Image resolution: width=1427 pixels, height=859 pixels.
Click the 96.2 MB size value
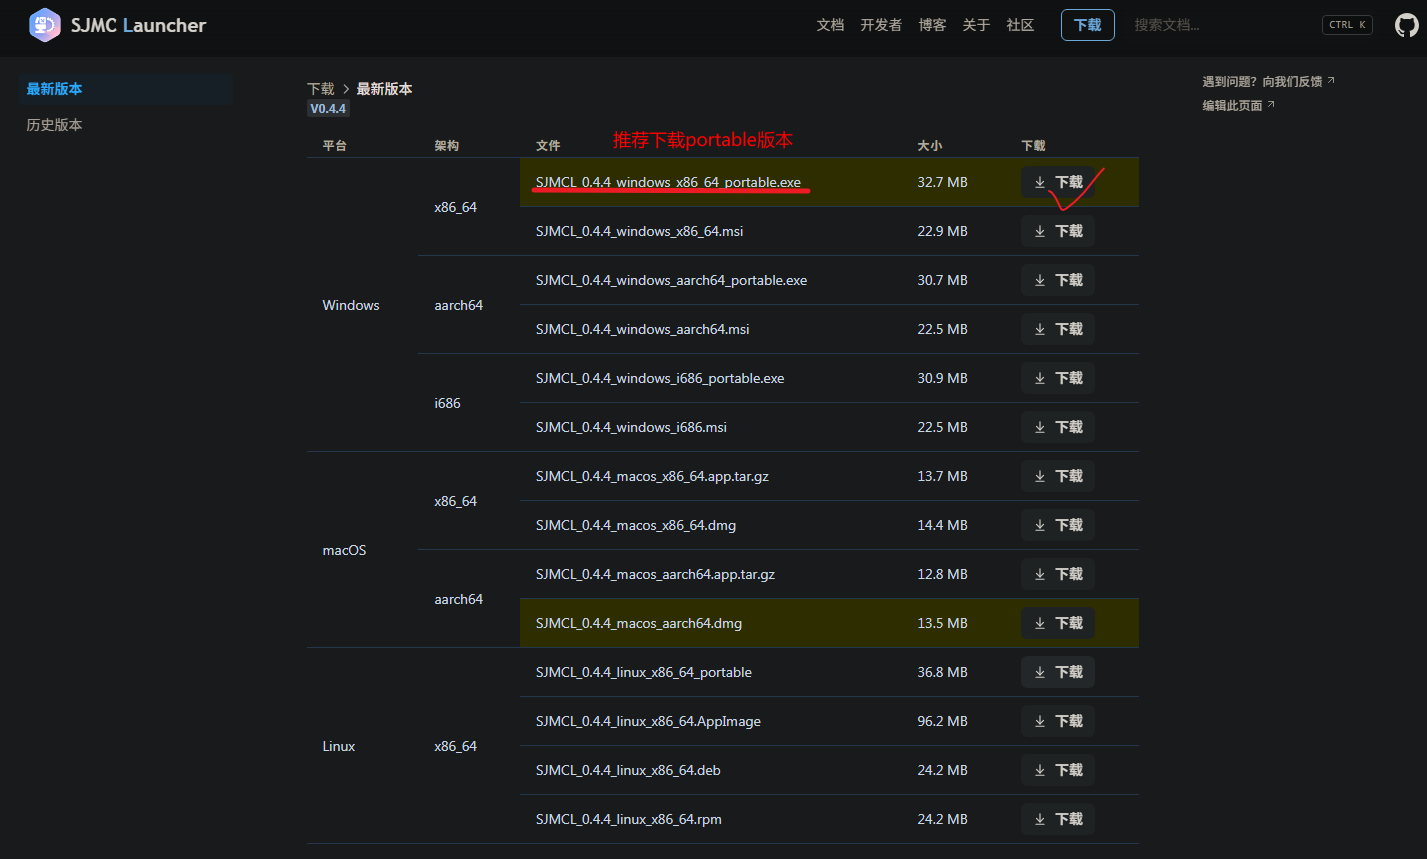942,721
